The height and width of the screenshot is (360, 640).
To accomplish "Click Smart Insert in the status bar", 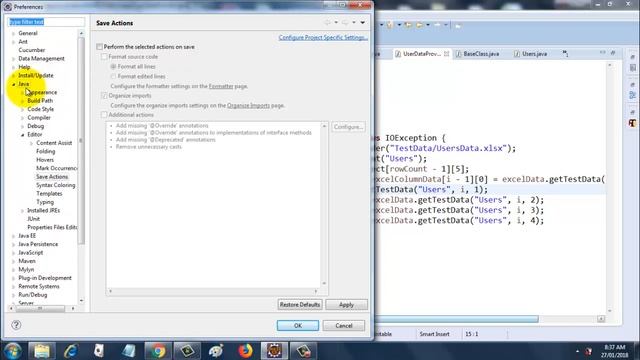I will pos(434,334).
